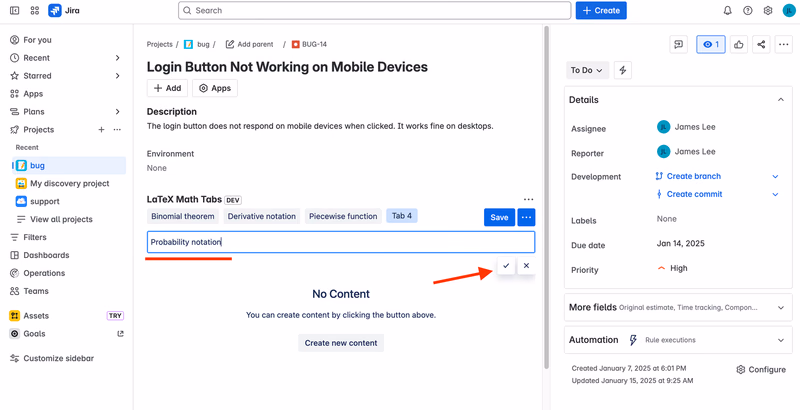Open the help question-mark icon
800x410 pixels.
point(747,10)
